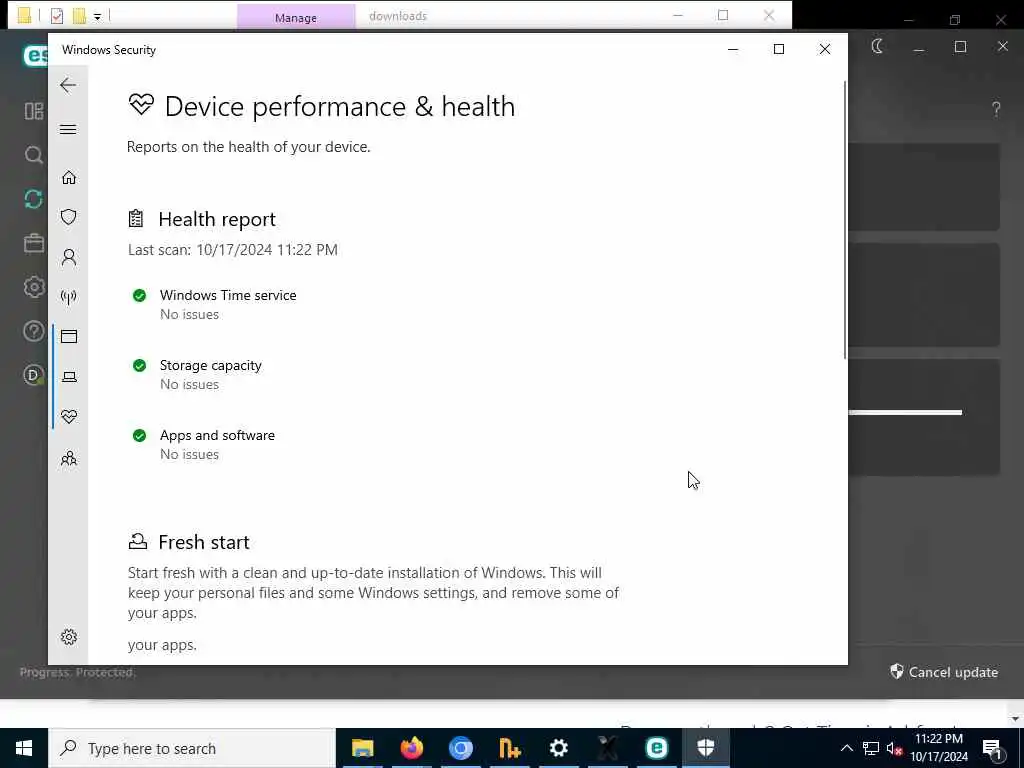The height and width of the screenshot is (768, 1024).
Task: Click the Windows Security shield taskbar icon
Action: pyautogui.click(x=705, y=748)
